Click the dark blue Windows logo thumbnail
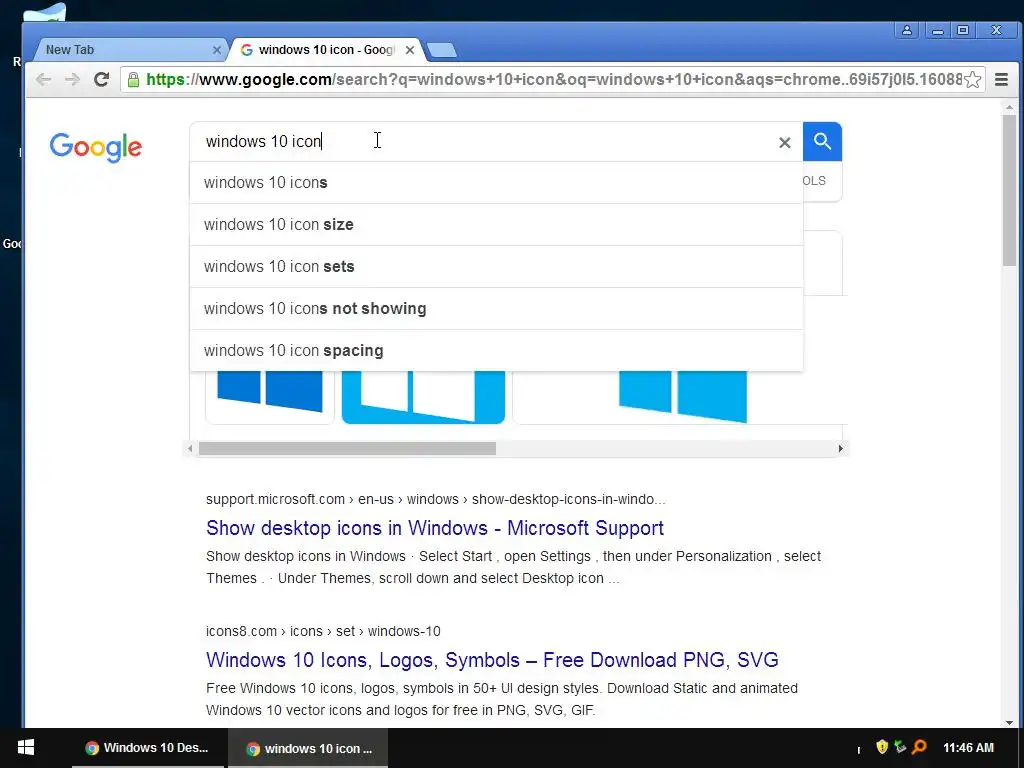1024x768 pixels. (x=270, y=397)
